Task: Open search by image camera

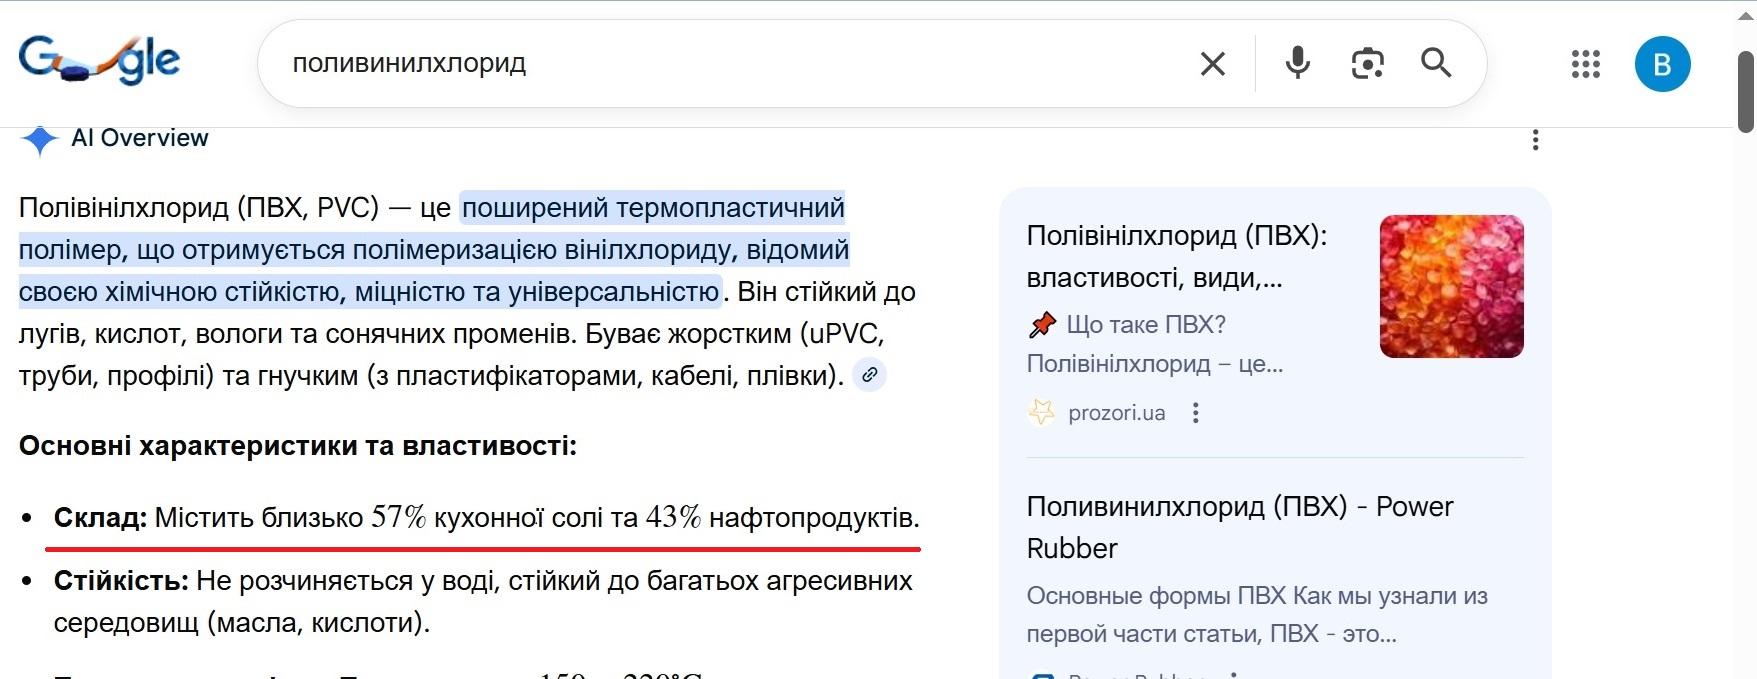Action: point(1367,63)
